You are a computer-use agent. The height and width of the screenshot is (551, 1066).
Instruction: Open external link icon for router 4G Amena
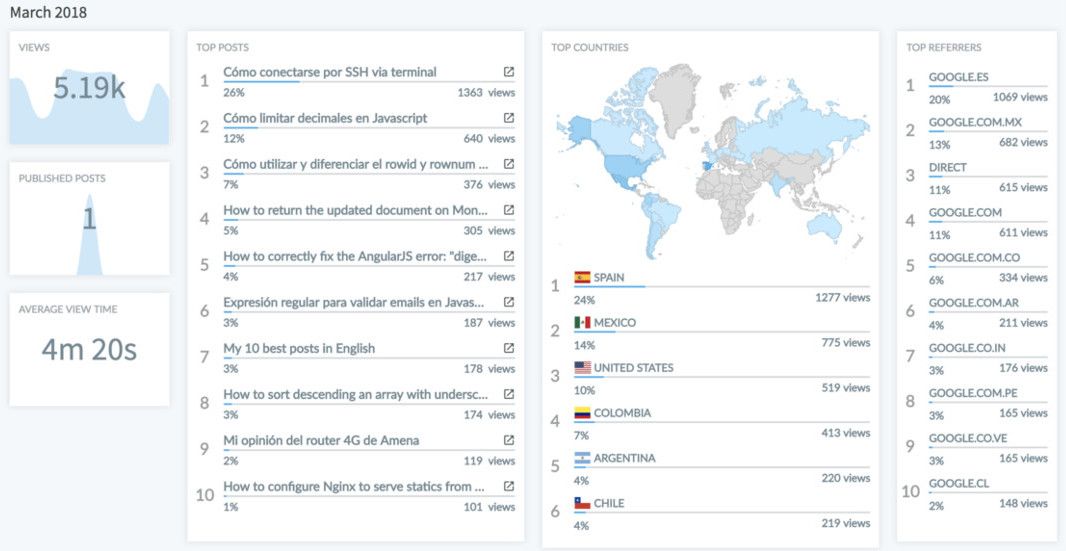(509, 440)
